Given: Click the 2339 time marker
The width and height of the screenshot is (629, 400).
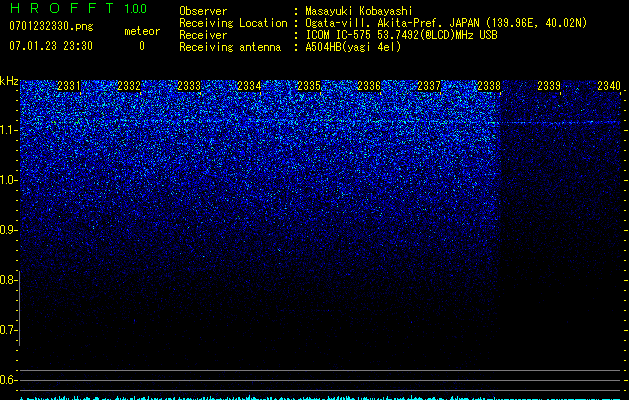Looking at the screenshot, I should tap(549, 85).
